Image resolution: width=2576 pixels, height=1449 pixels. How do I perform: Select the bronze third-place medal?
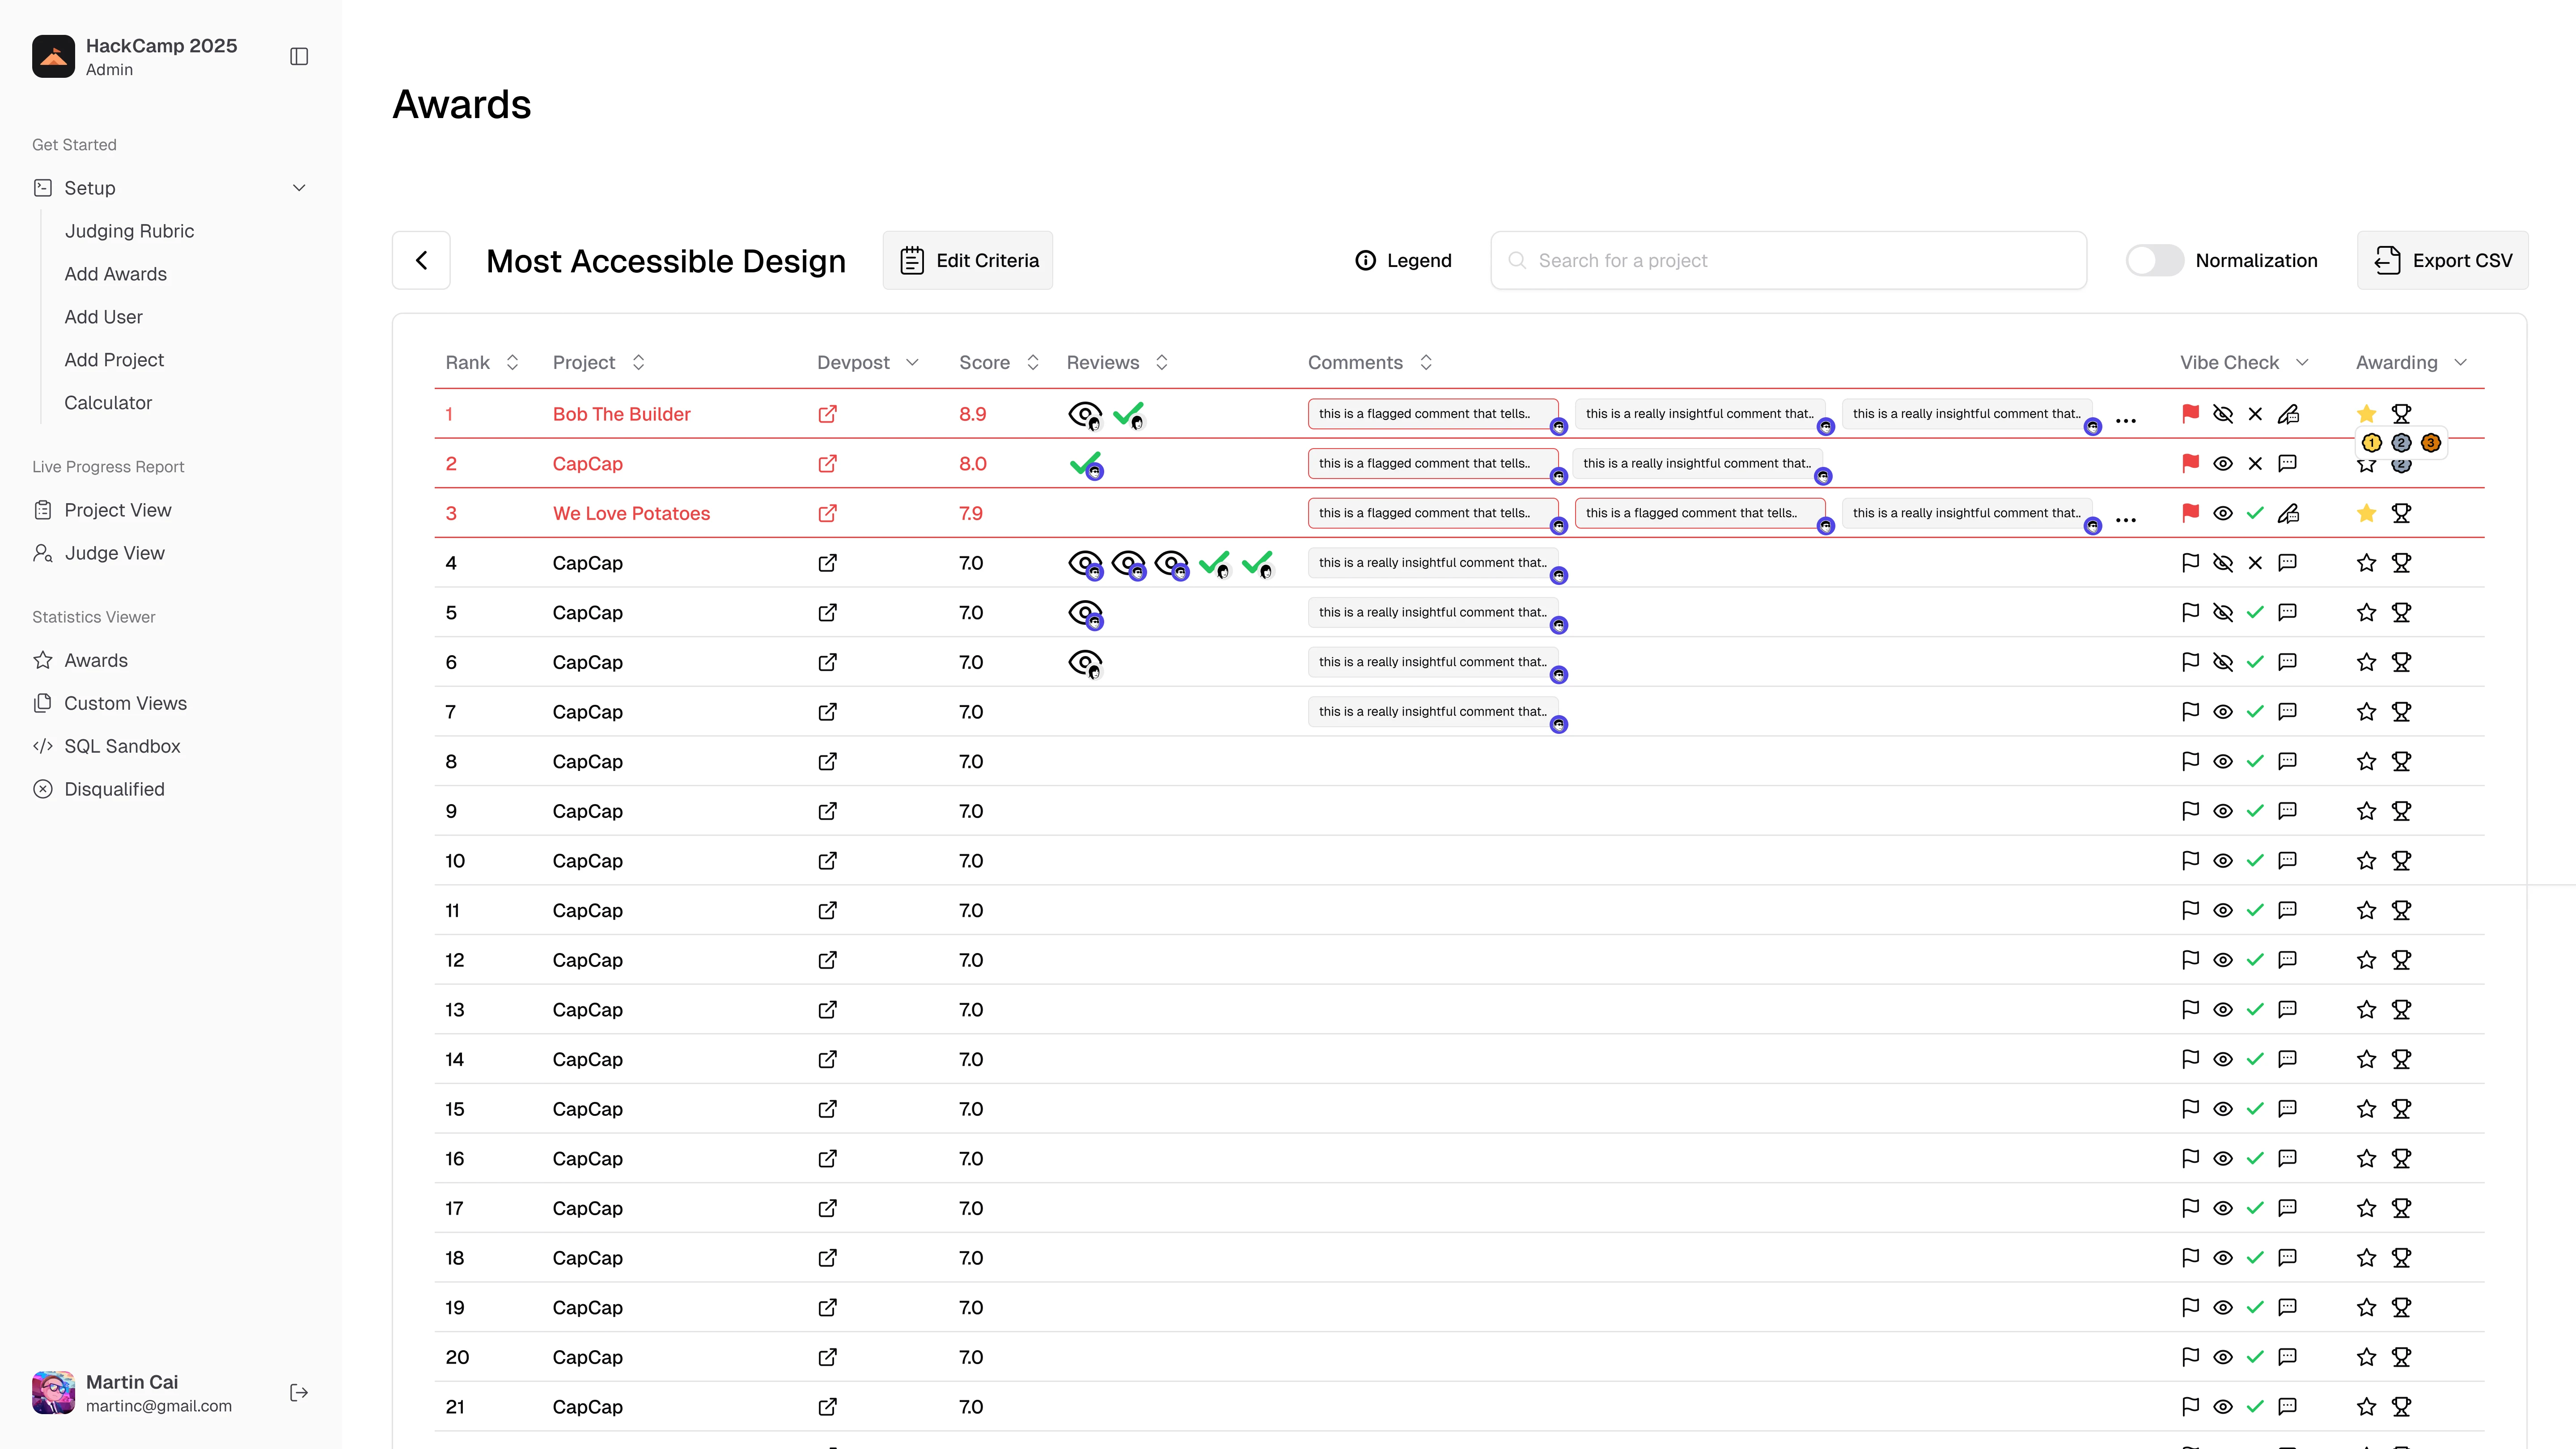point(2431,443)
